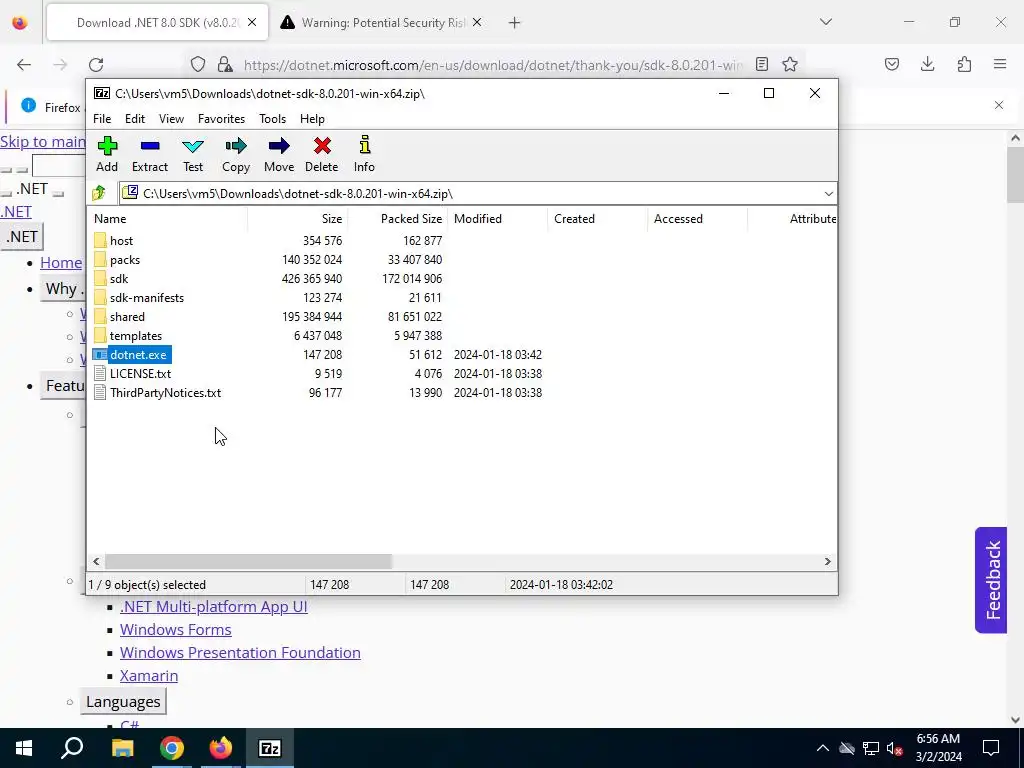Show hidden system tray icons
1024x768 pixels.
[822, 748]
